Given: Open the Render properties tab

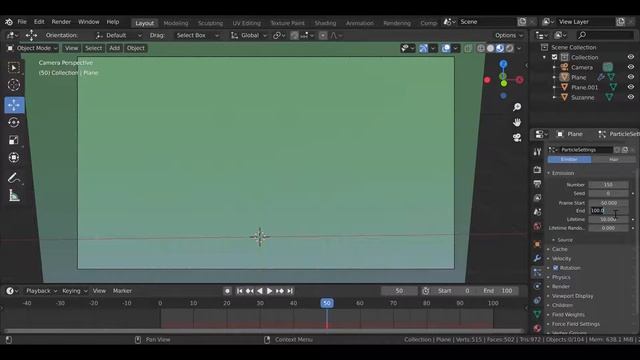Looking at the screenshot, I should 537,169.
